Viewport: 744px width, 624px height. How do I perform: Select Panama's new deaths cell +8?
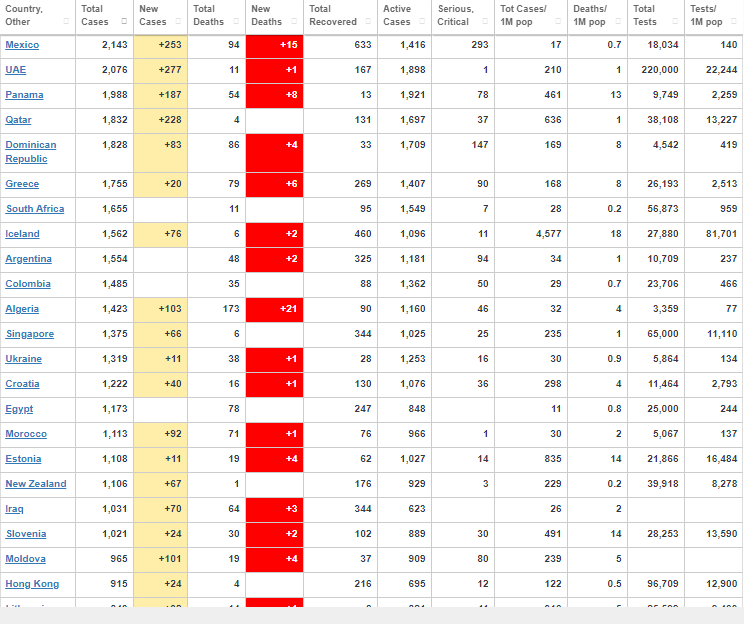(274, 96)
